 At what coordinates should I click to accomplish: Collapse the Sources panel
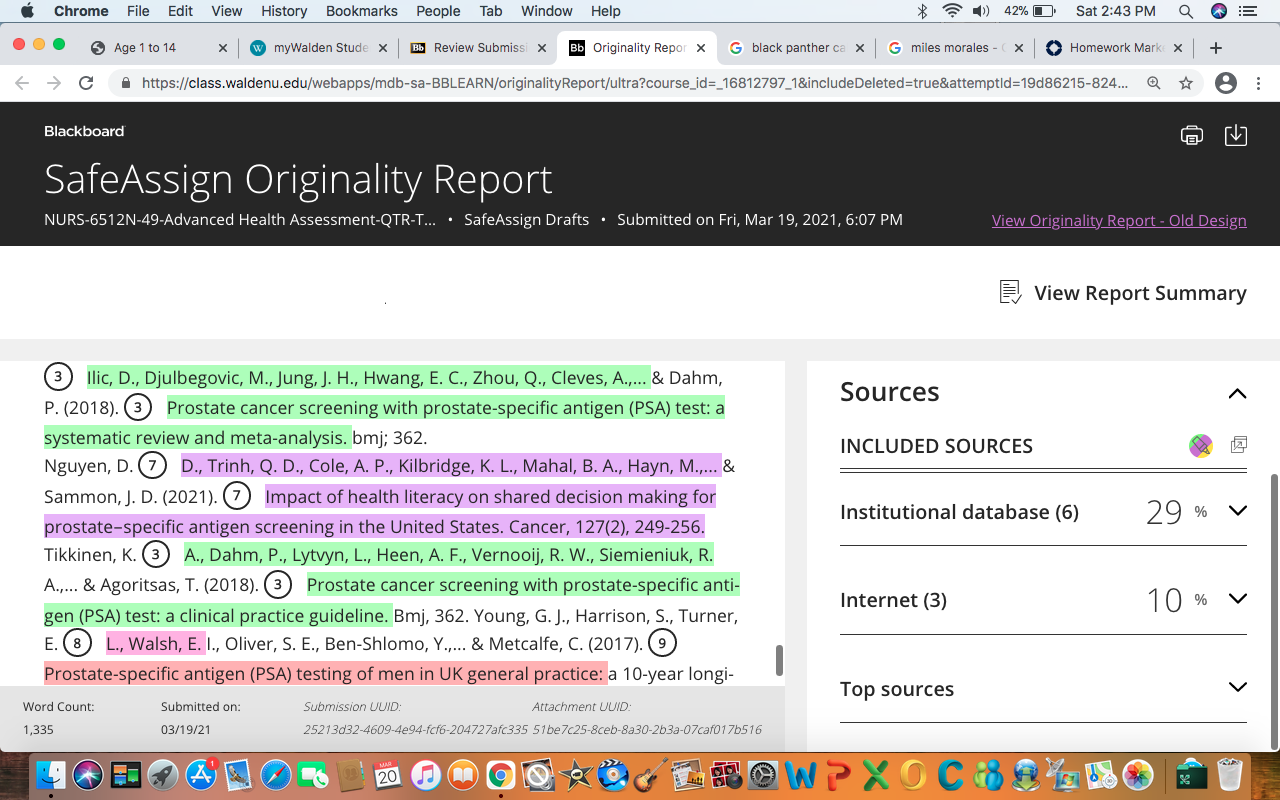click(1237, 393)
